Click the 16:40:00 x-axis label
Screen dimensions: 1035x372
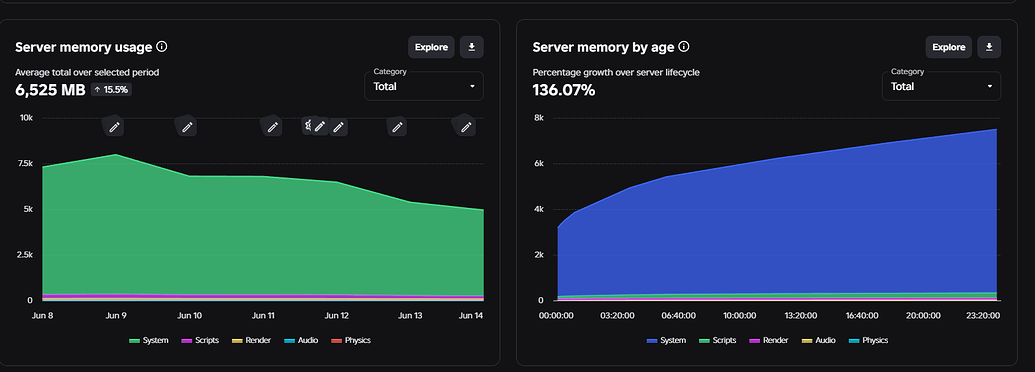coord(861,315)
